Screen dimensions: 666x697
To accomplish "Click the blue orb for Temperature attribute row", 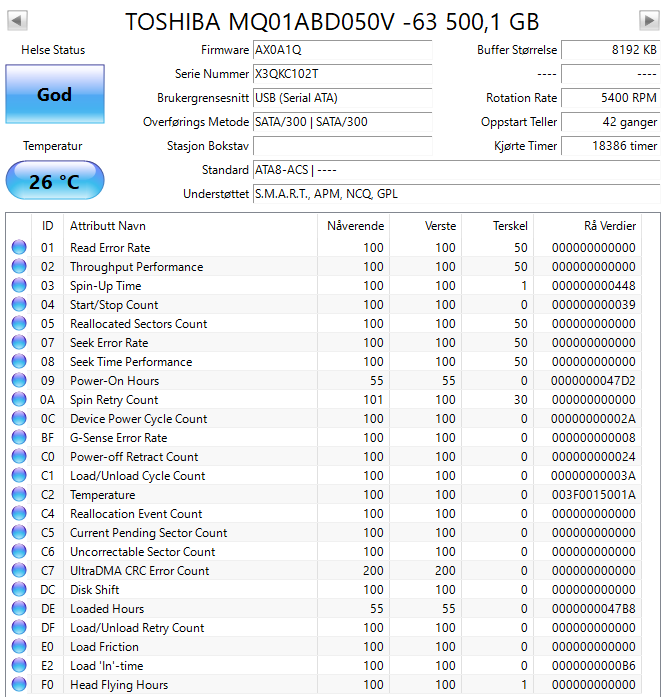I will coord(19,495).
